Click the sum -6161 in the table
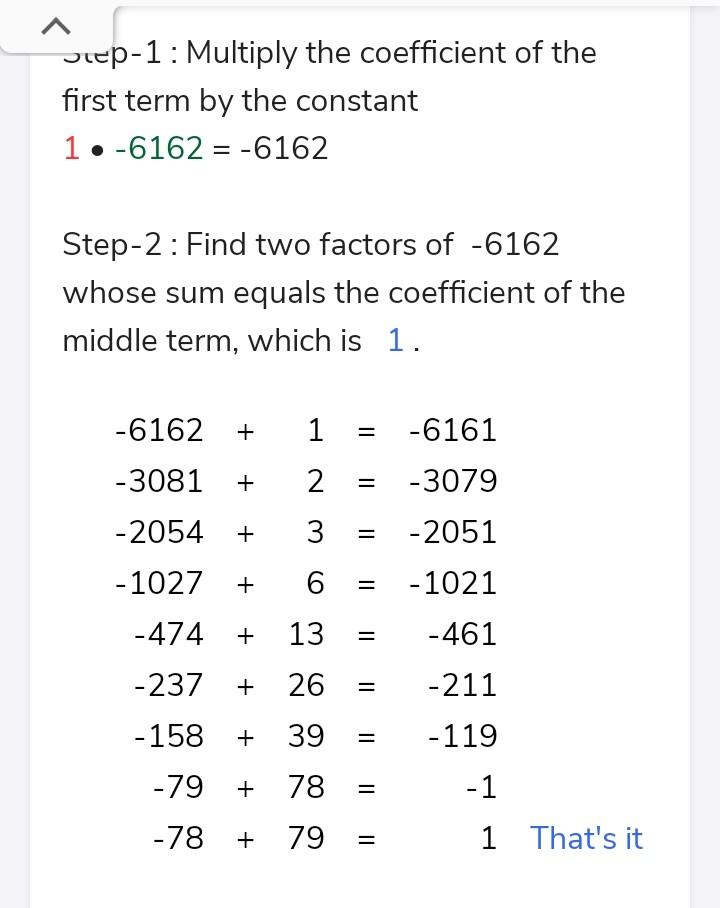Viewport: 720px width, 908px height. coord(453,430)
